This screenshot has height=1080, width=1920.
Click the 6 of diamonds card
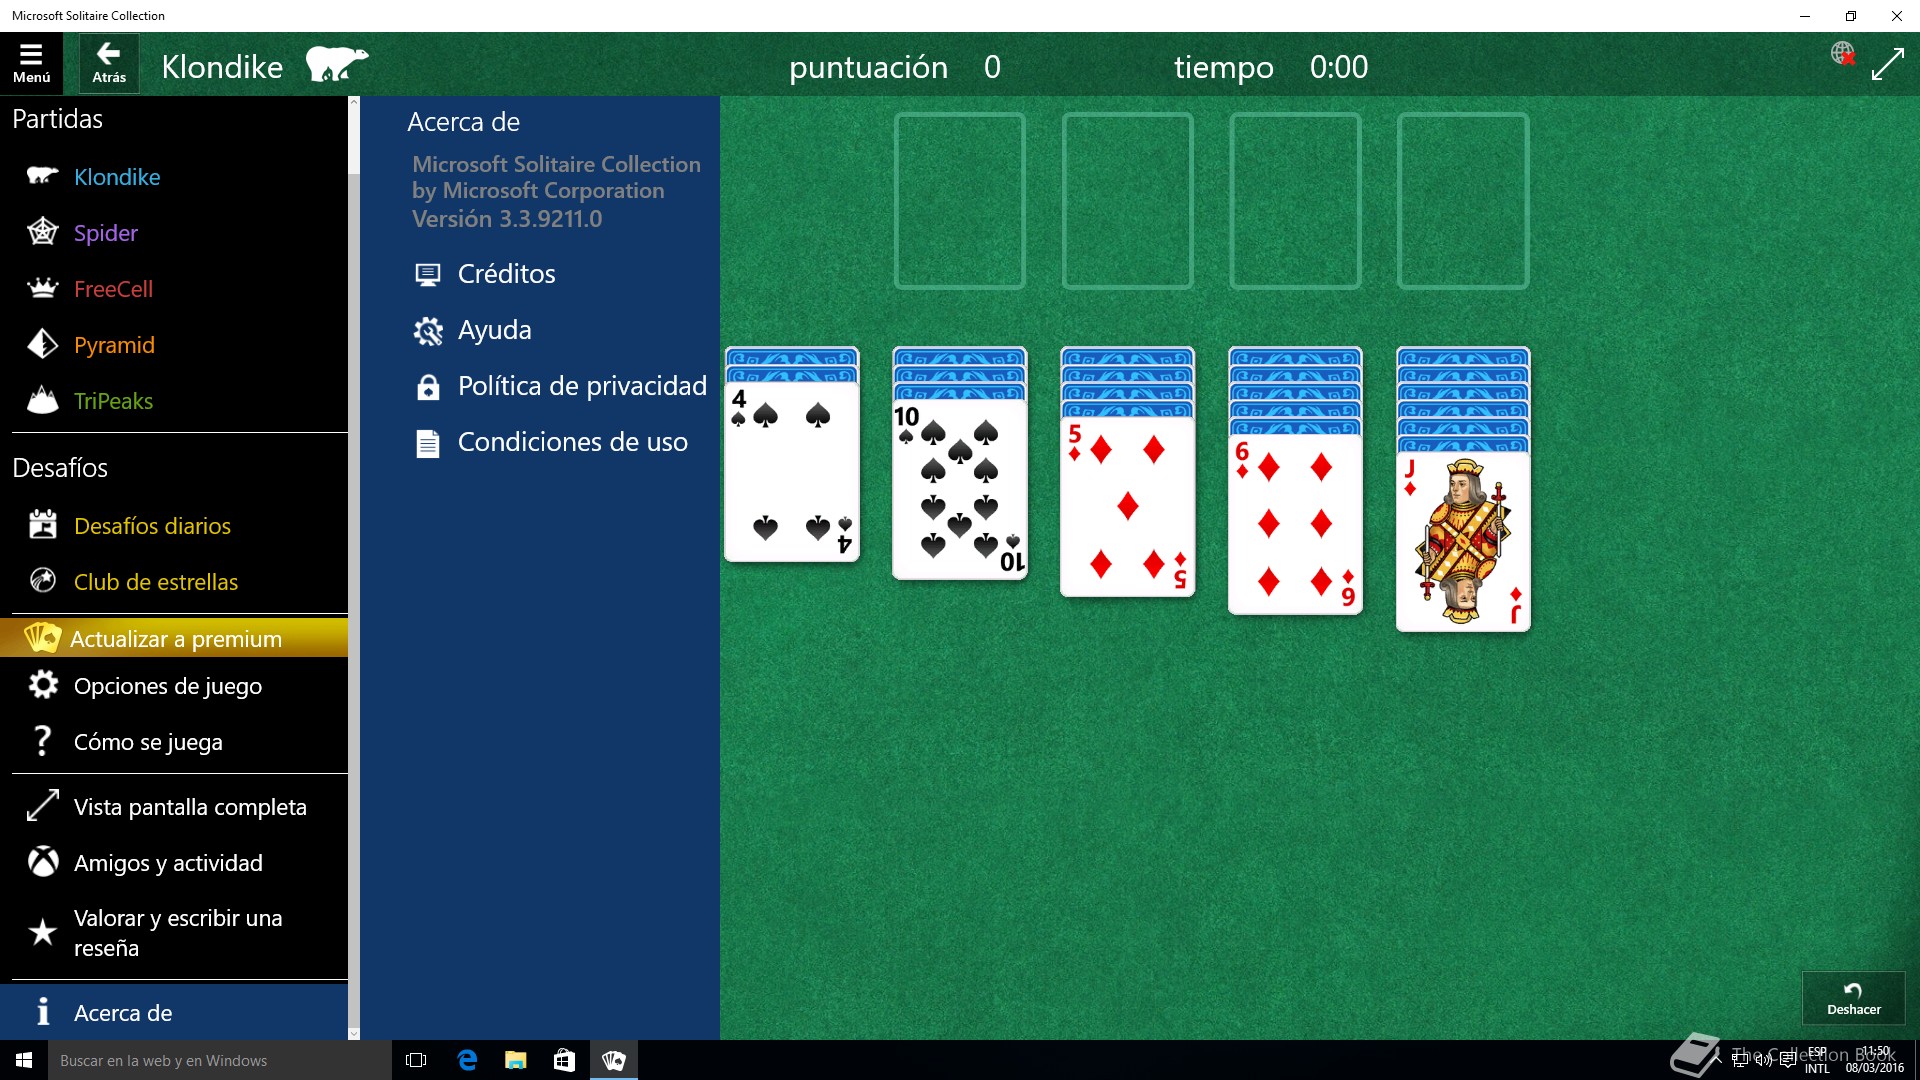point(1296,524)
